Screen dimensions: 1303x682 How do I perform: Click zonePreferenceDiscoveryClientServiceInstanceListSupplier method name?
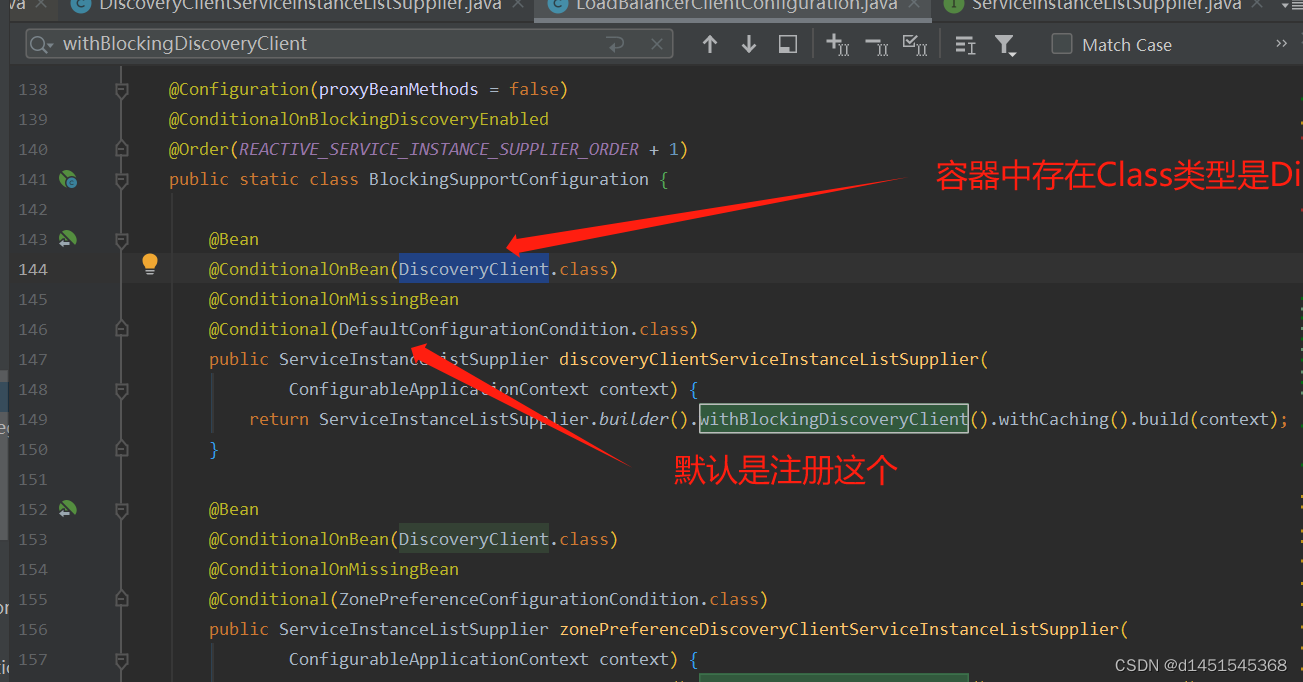[839, 629]
